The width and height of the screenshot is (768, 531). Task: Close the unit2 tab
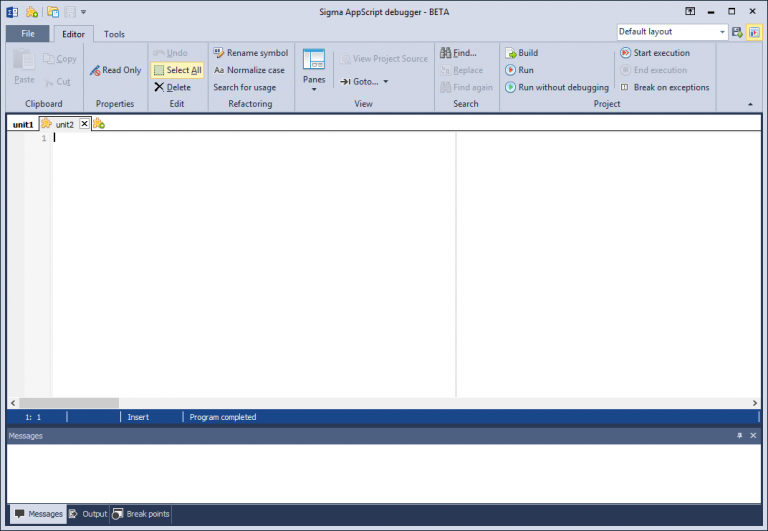click(x=84, y=124)
